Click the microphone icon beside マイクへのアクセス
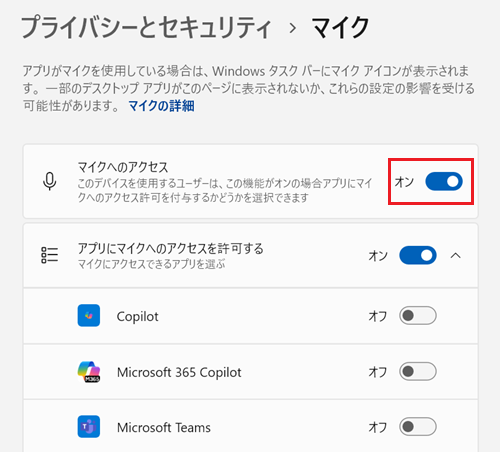Viewport: 500px width, 452px height. coord(50,181)
